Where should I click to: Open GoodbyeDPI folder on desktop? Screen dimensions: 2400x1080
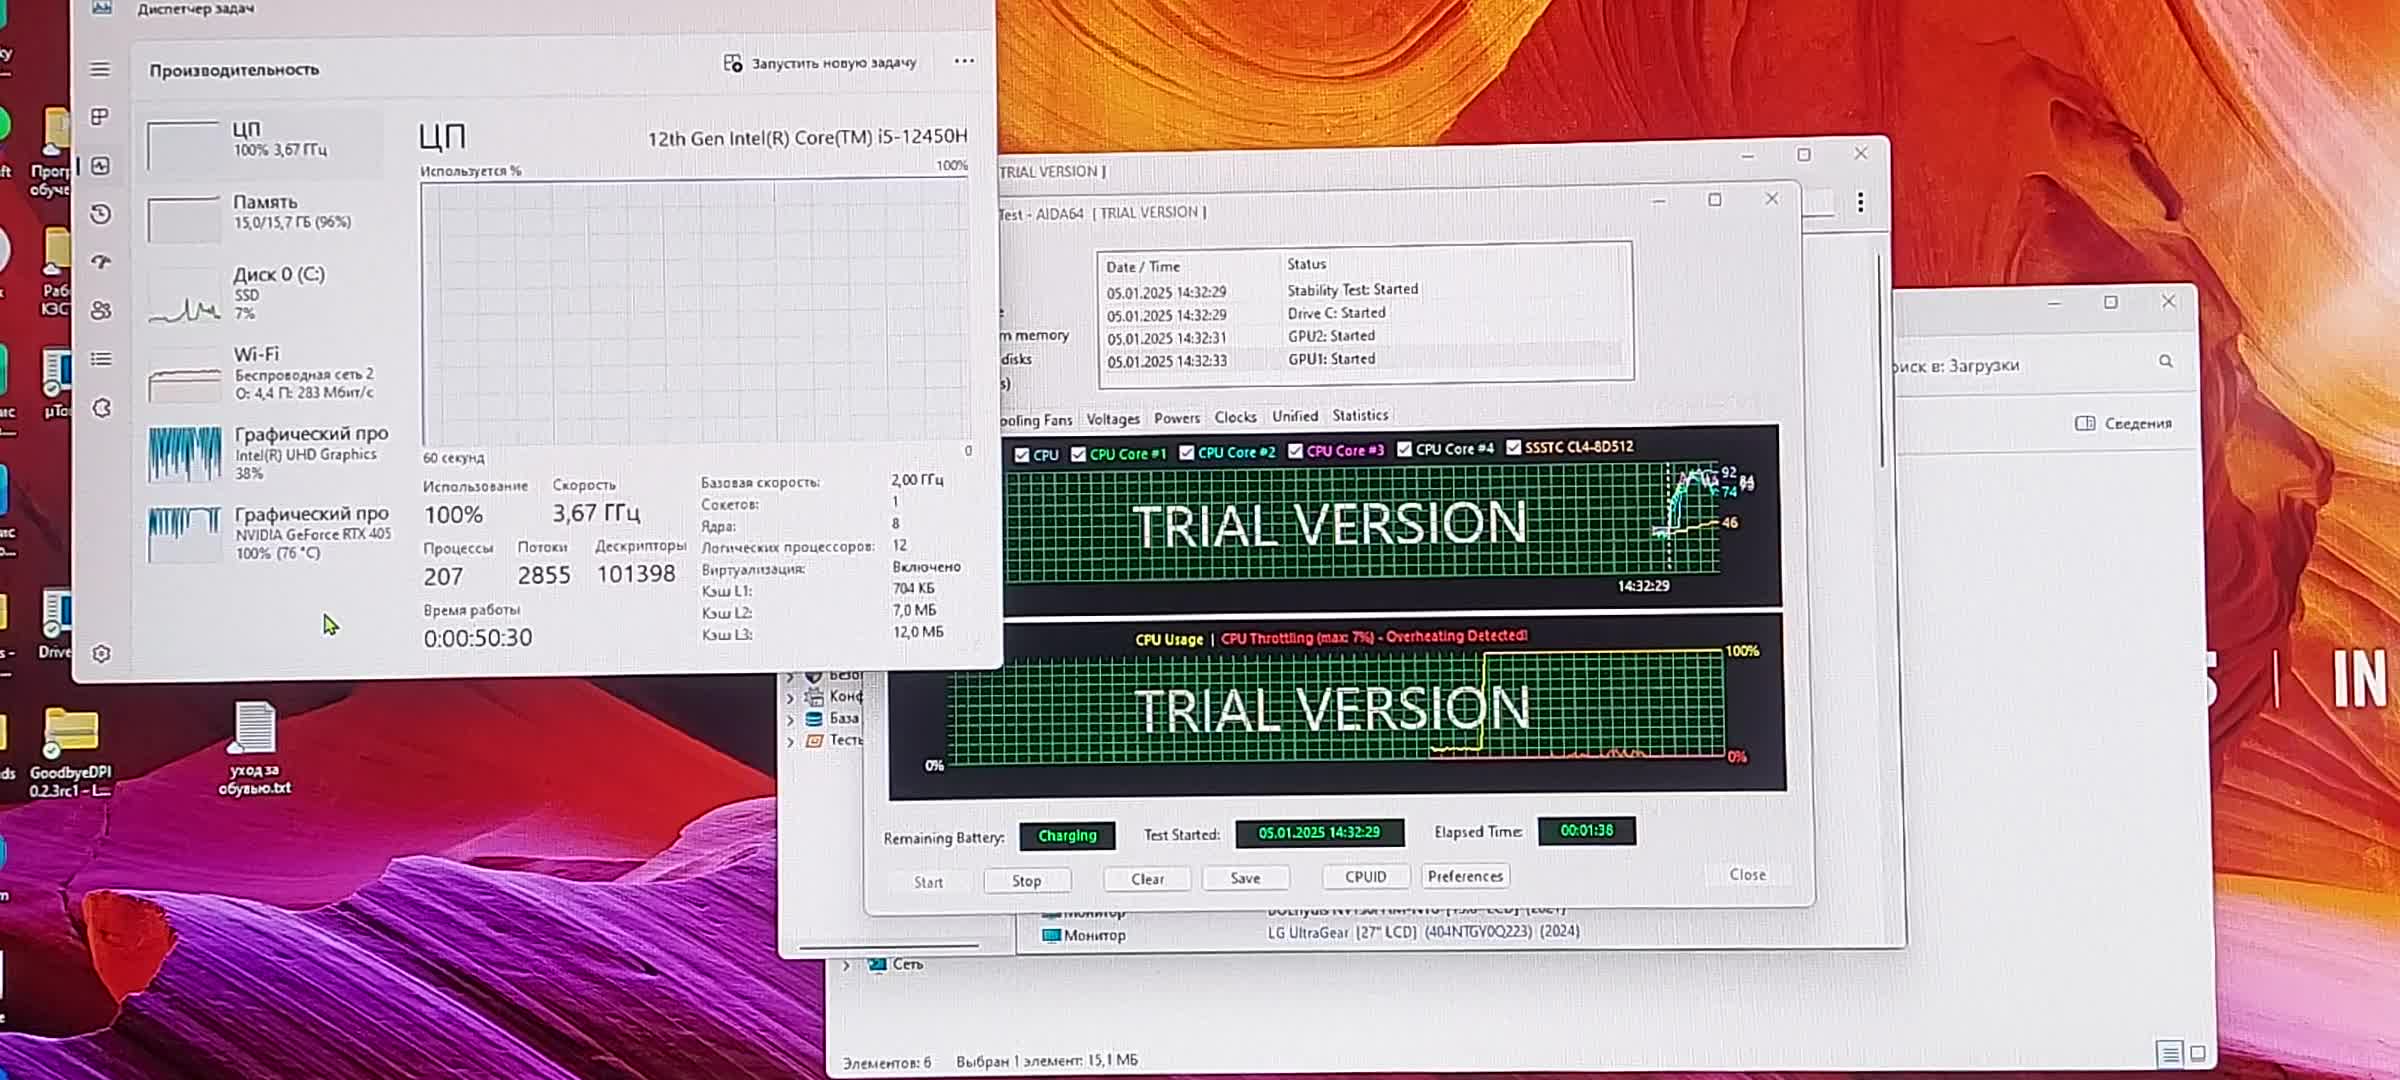[70, 751]
